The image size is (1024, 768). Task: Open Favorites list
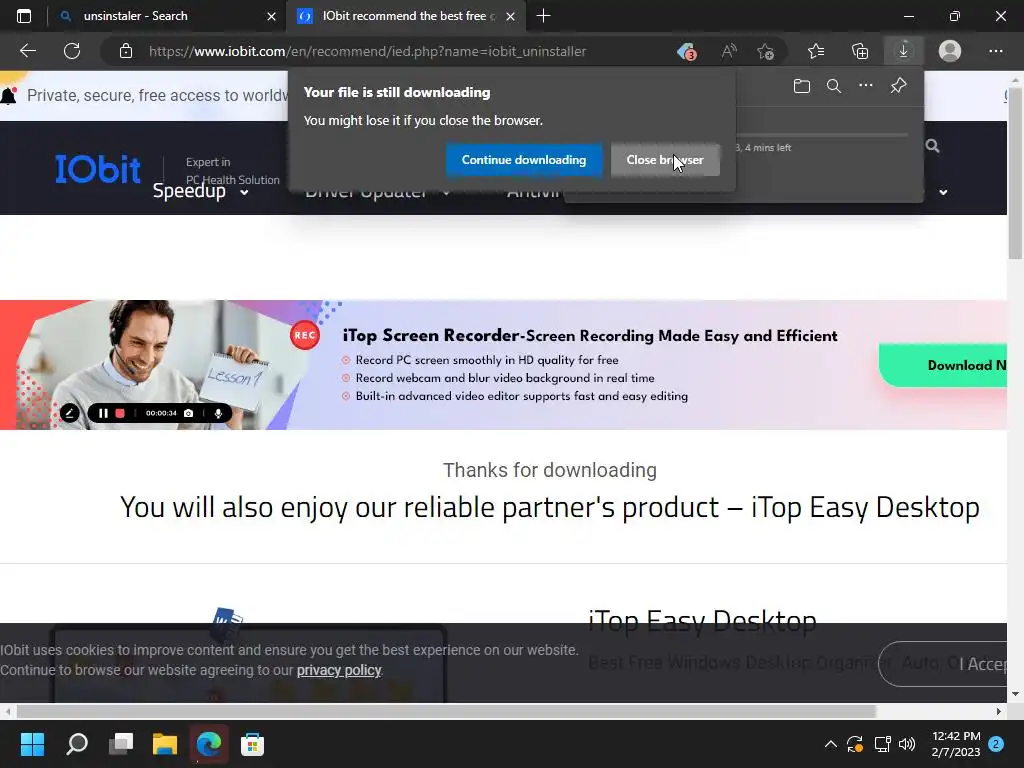tap(816, 51)
